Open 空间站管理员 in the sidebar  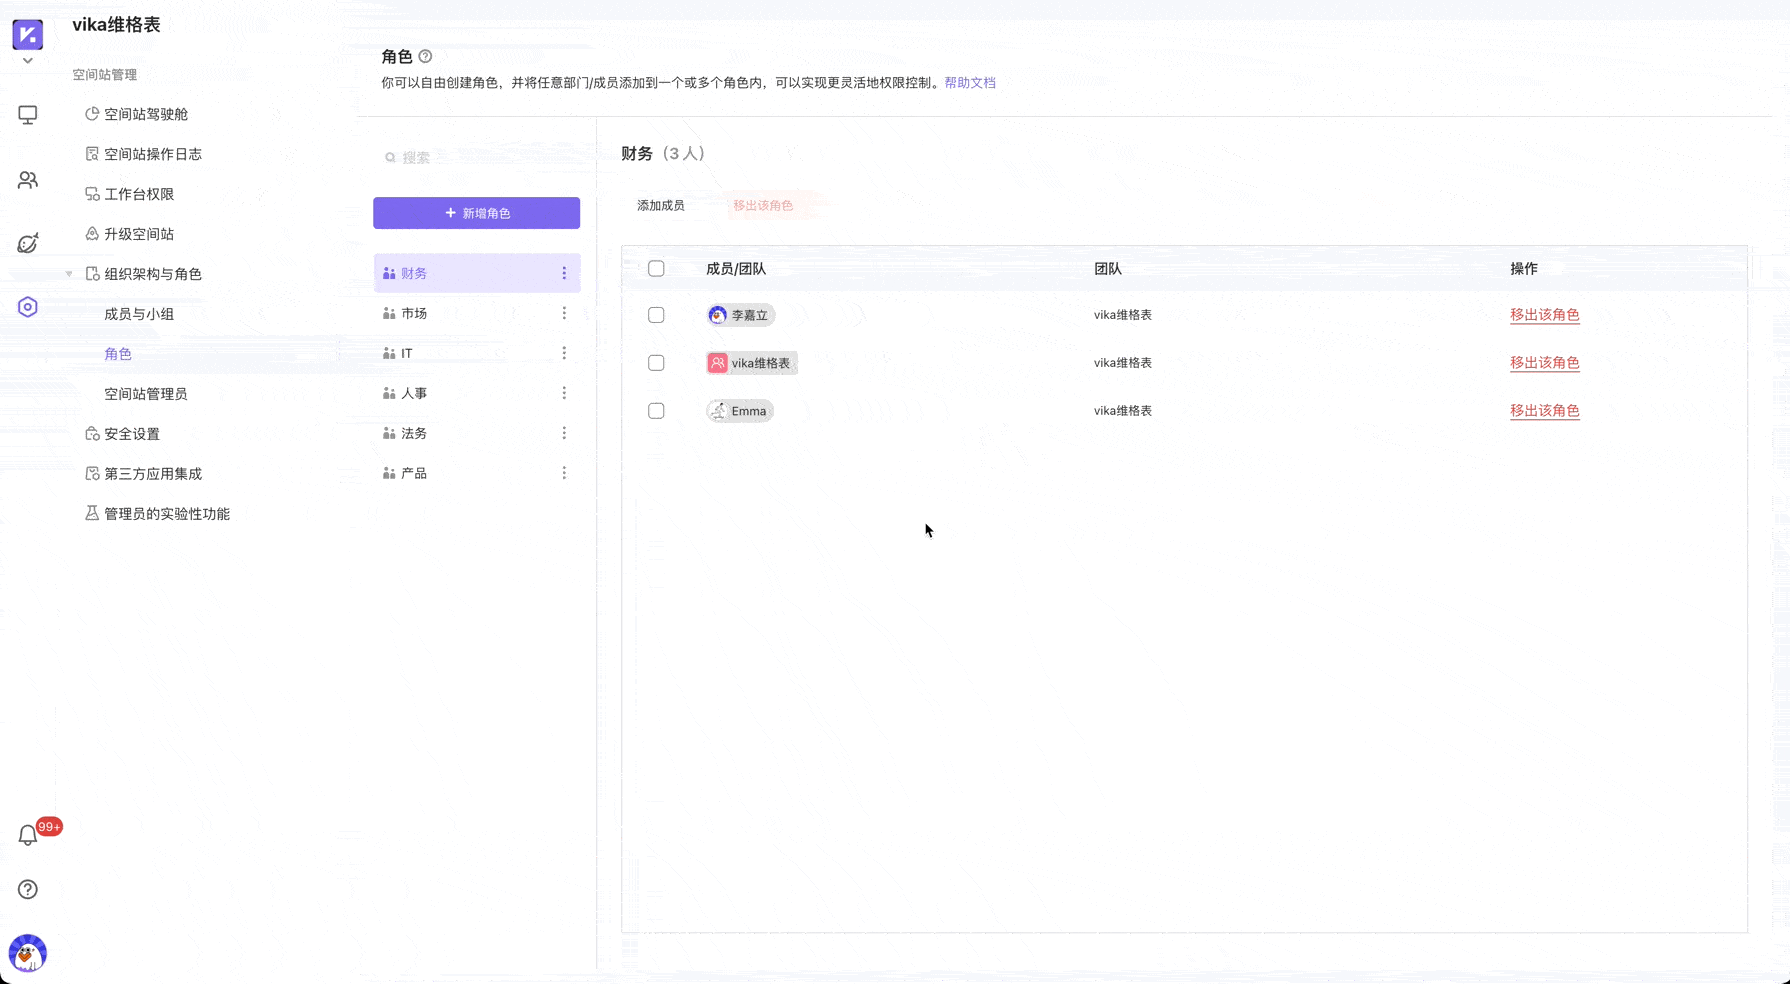(x=146, y=394)
